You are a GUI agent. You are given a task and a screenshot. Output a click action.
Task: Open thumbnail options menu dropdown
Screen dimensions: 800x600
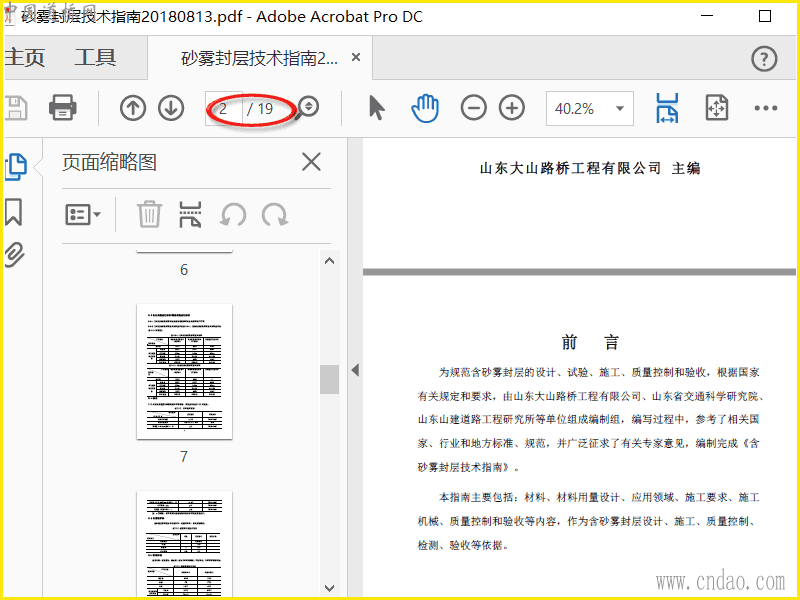tap(83, 214)
